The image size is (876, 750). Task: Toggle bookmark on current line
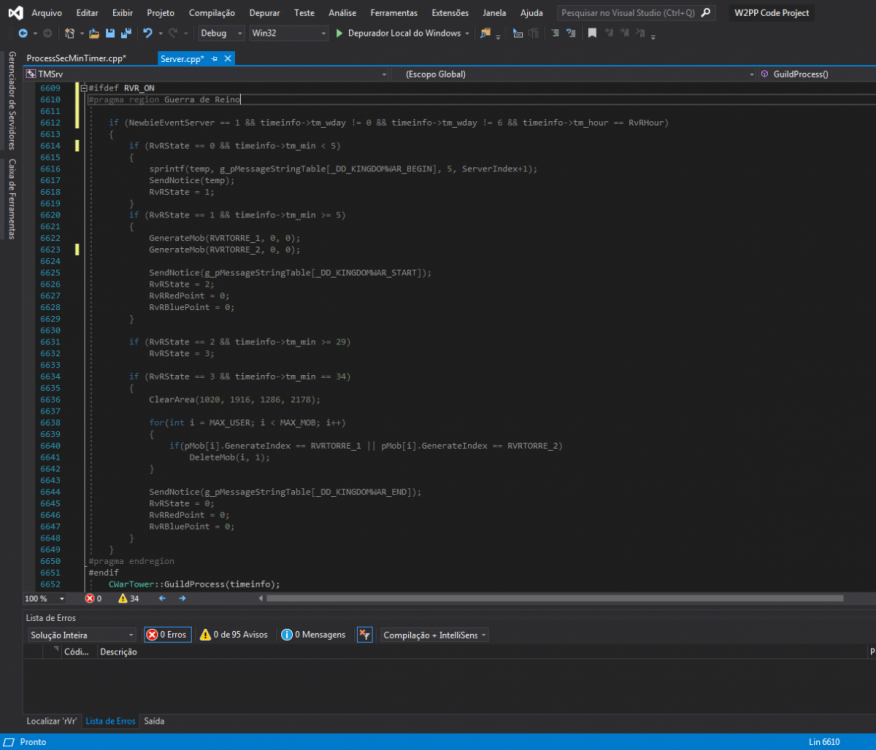[x=592, y=34]
